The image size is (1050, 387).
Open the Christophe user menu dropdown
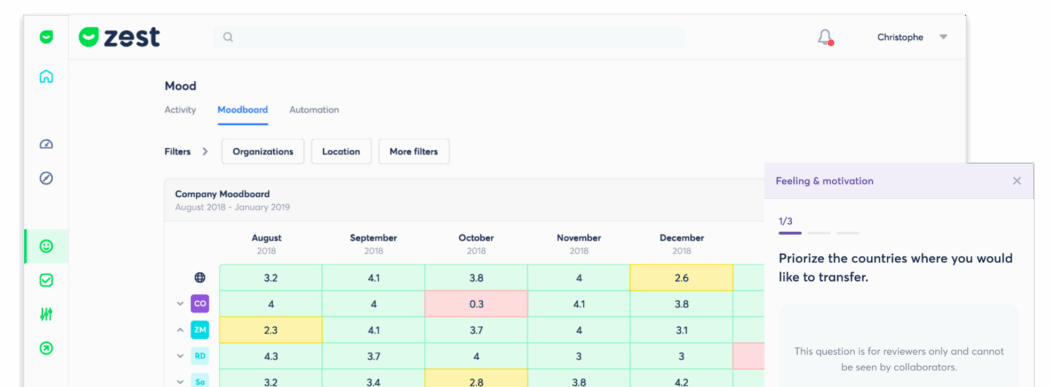click(913, 37)
